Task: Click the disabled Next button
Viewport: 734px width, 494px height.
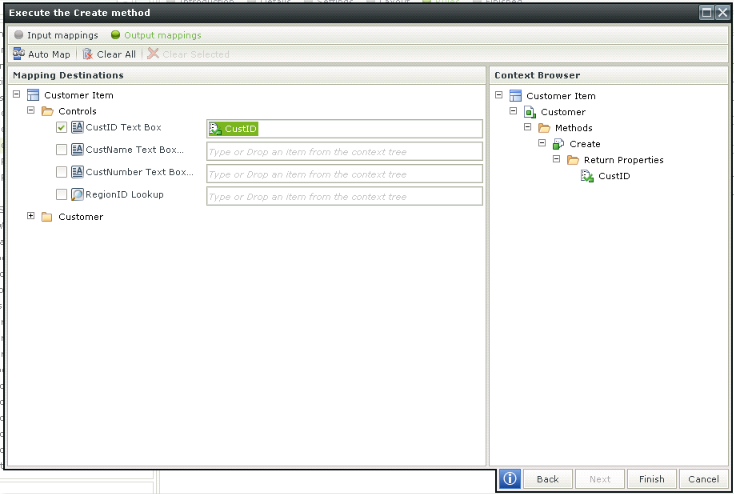Action: tap(600, 479)
